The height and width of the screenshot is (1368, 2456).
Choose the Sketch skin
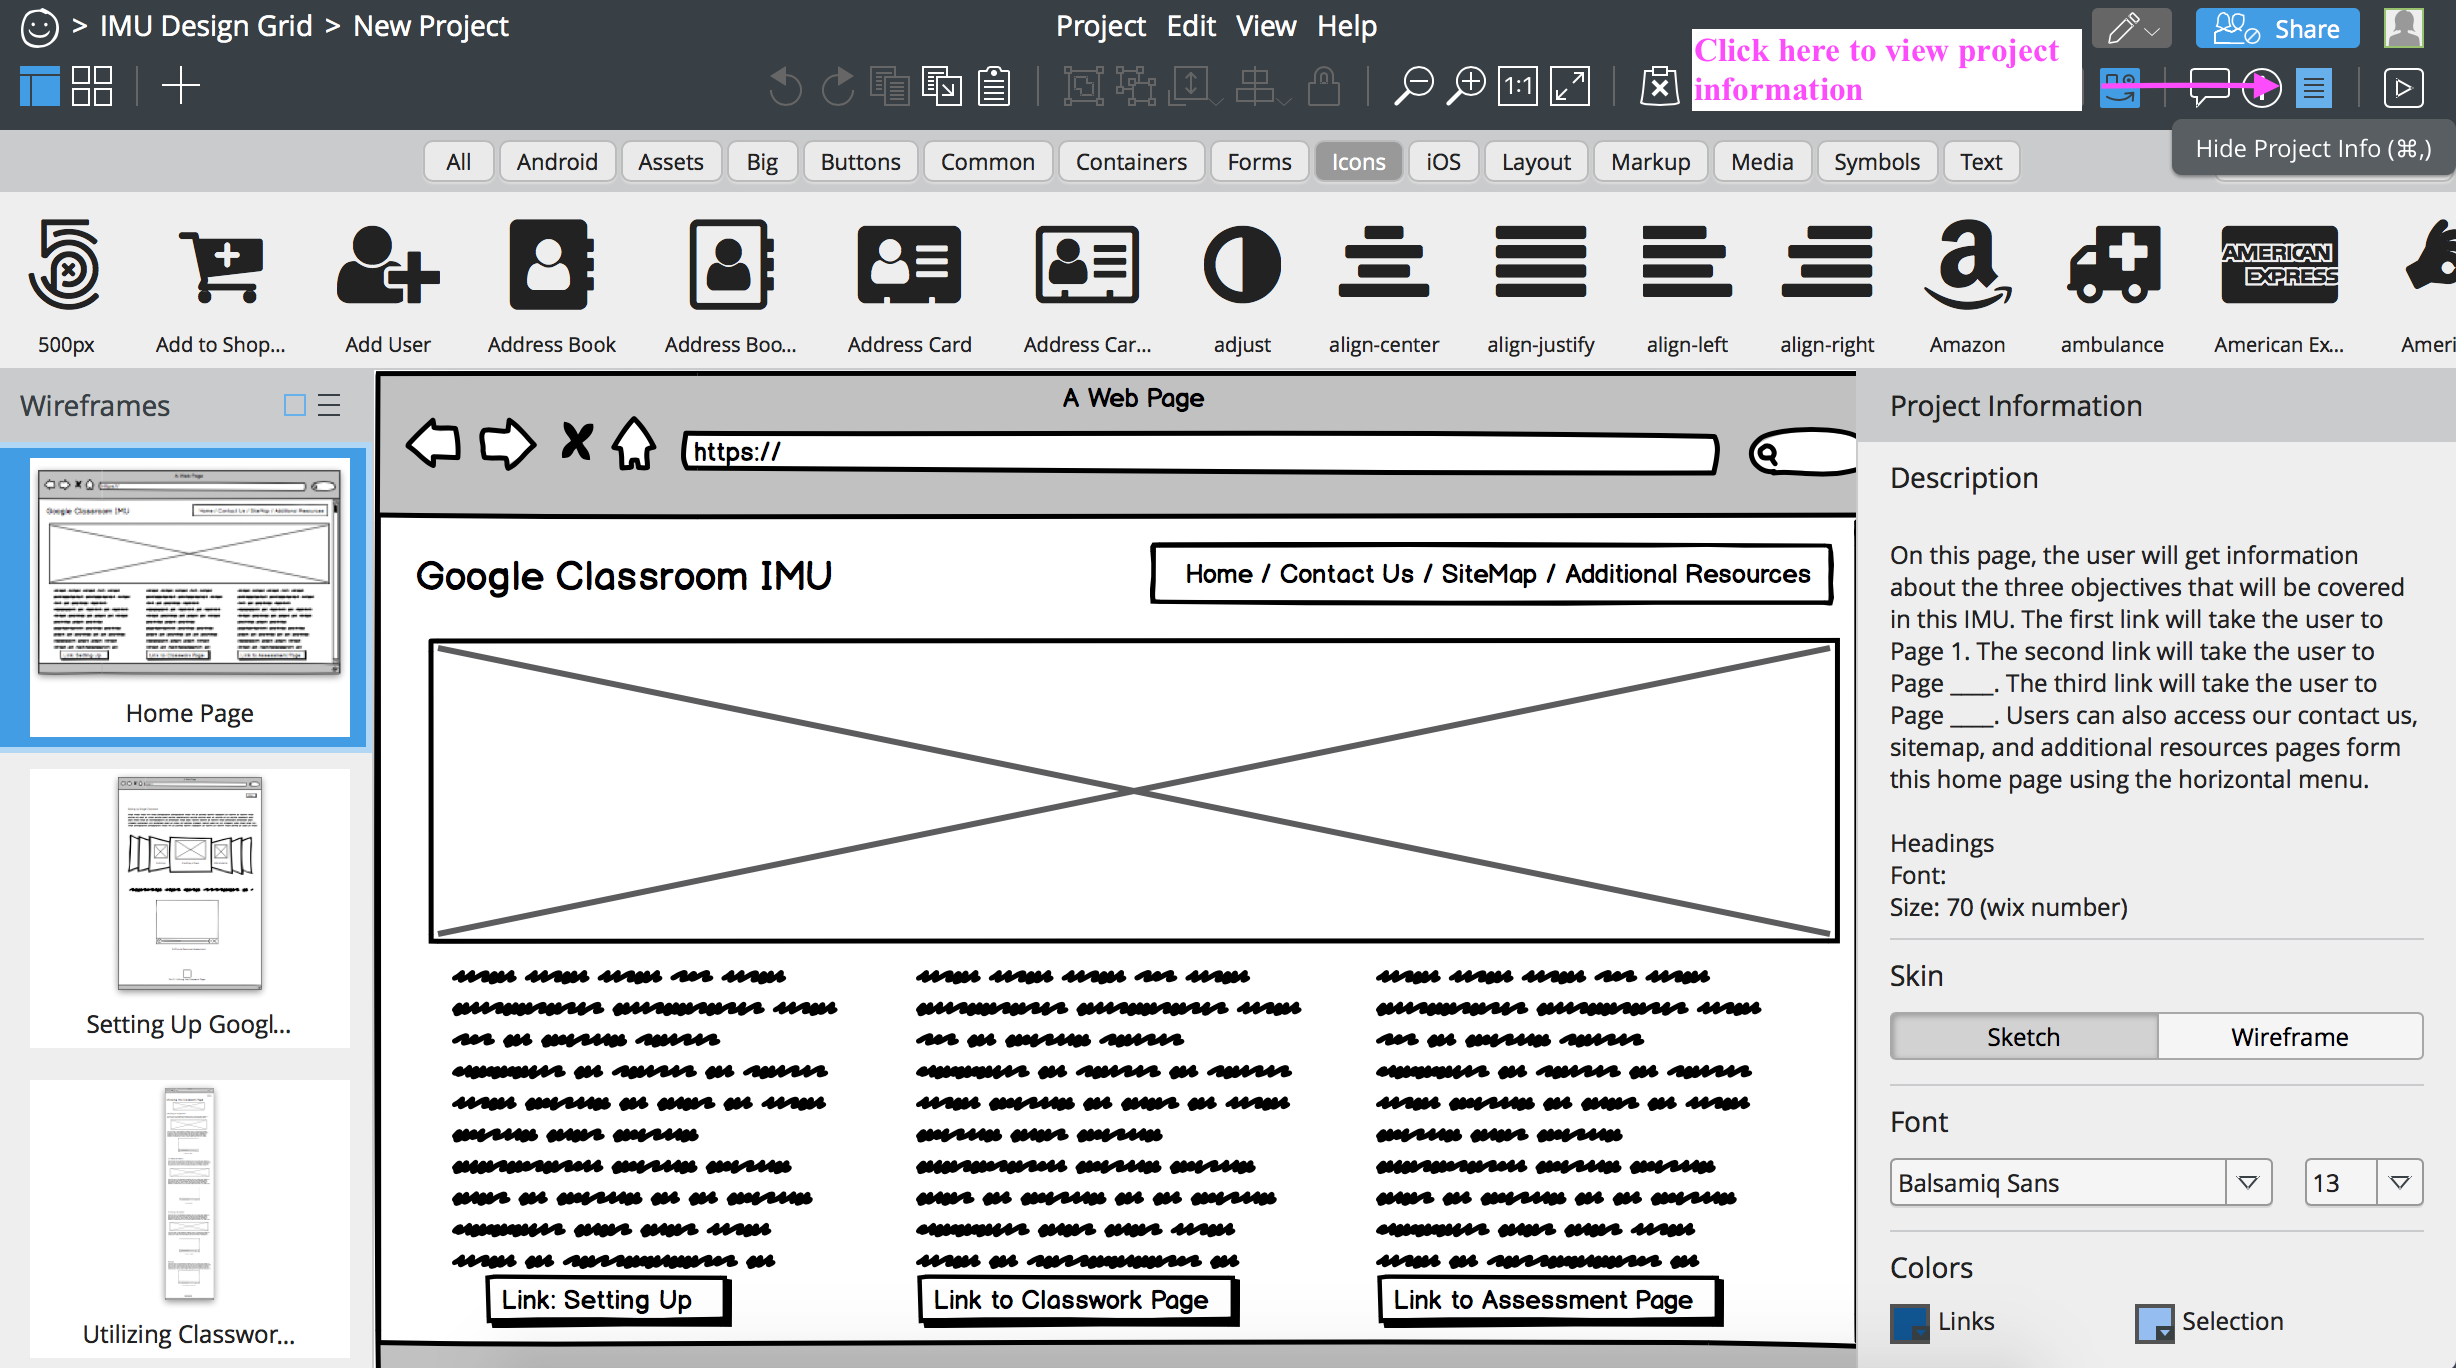(2023, 1036)
